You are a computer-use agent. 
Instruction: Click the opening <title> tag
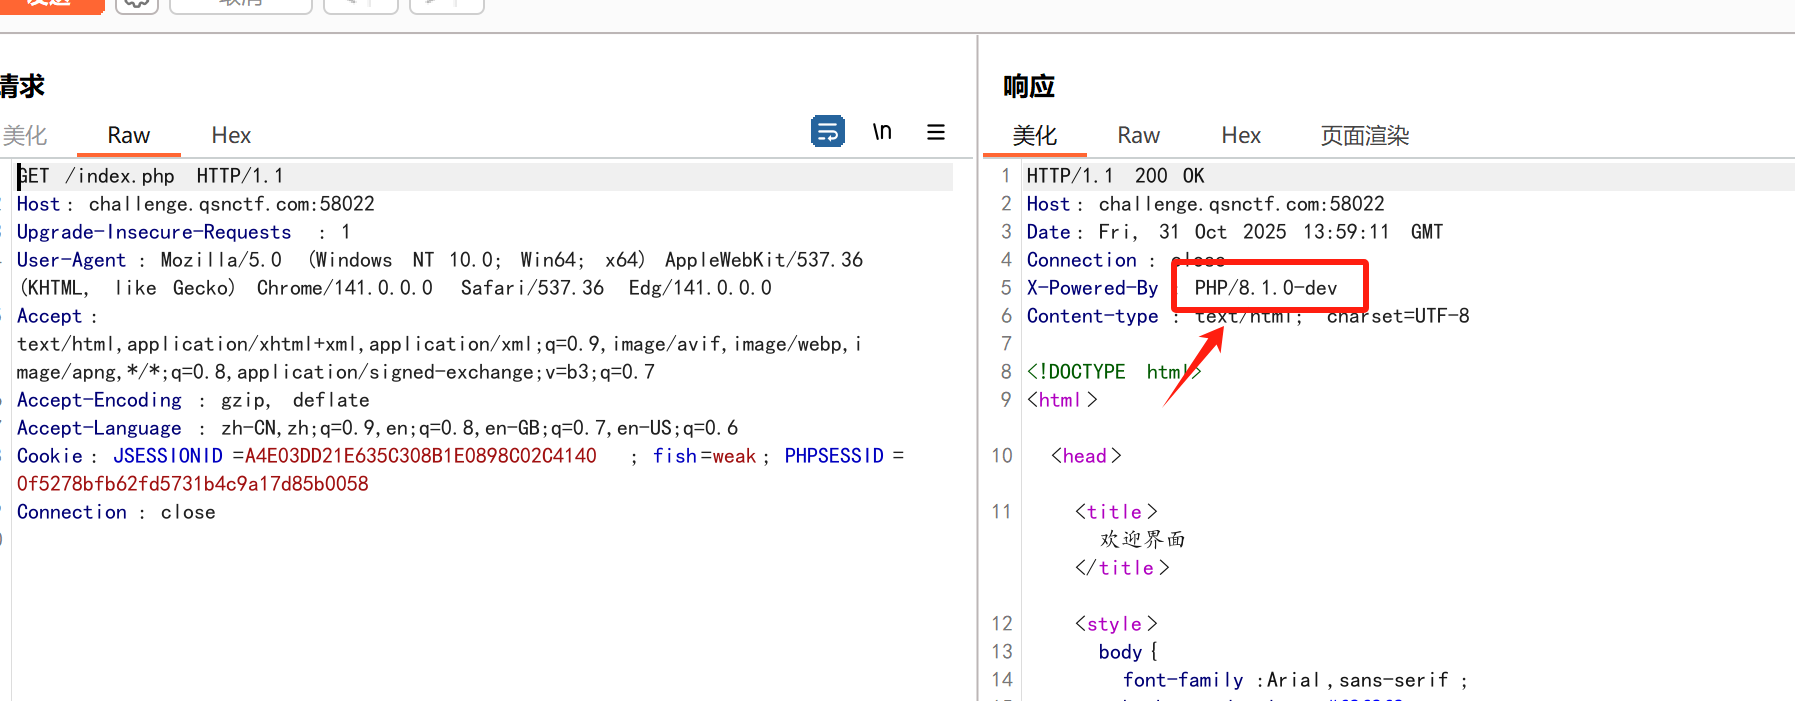[1116, 512]
